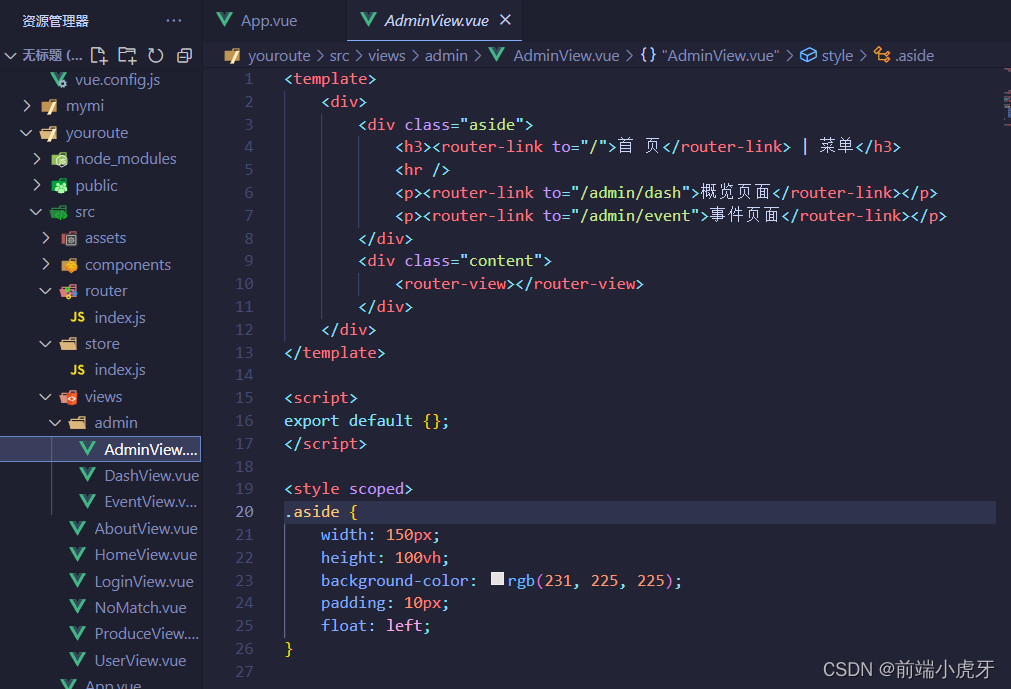This screenshot has height=689, width=1011.
Task: Click src in the breadcrumb path
Action: click(340, 56)
